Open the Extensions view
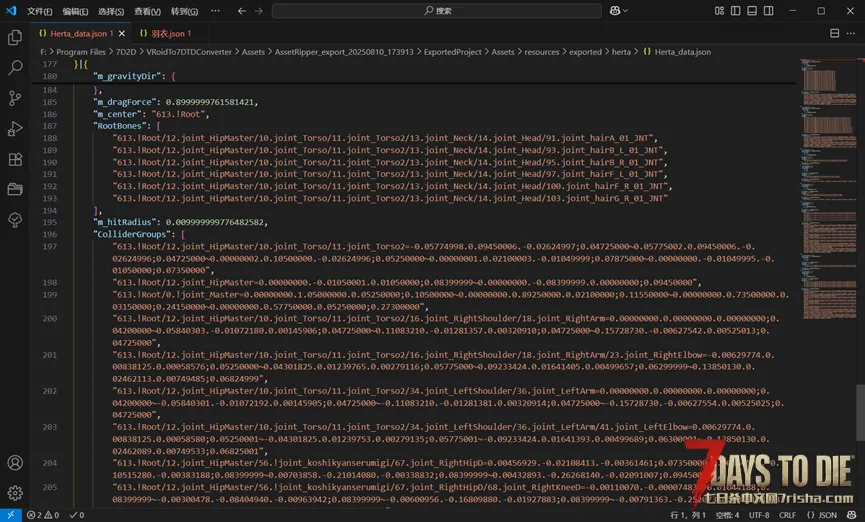Screen dimensions: 865x522 point(15,159)
